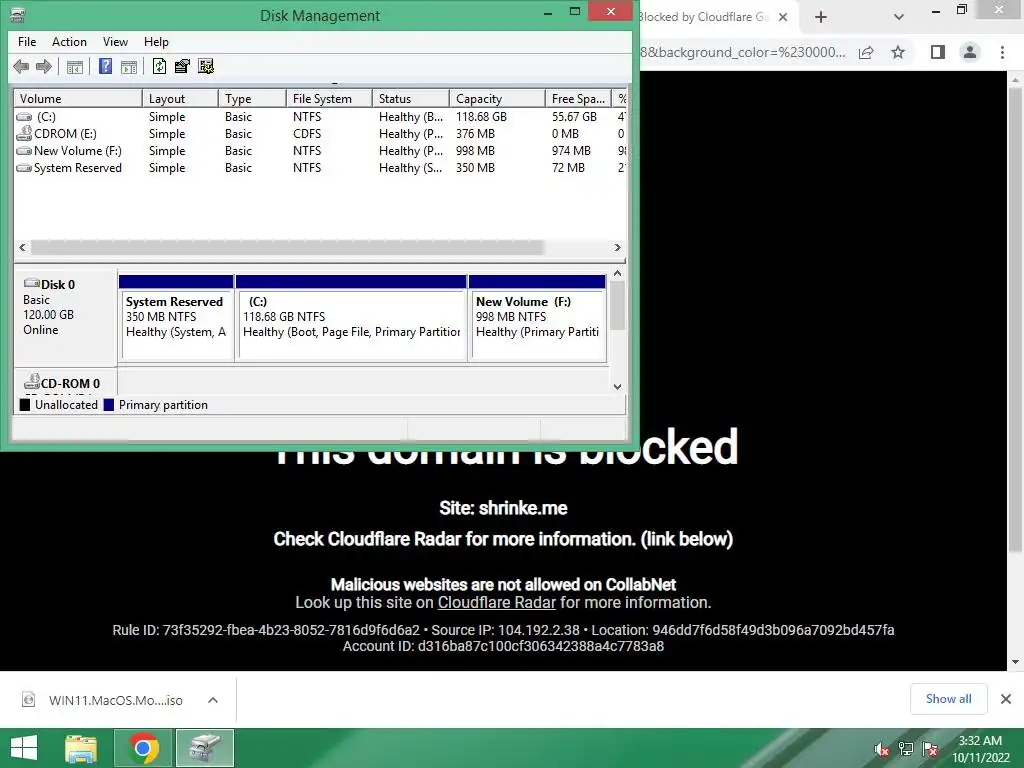Image resolution: width=1024 pixels, height=768 pixels.
Task: Open the Windows Start button
Action: click(x=24, y=748)
